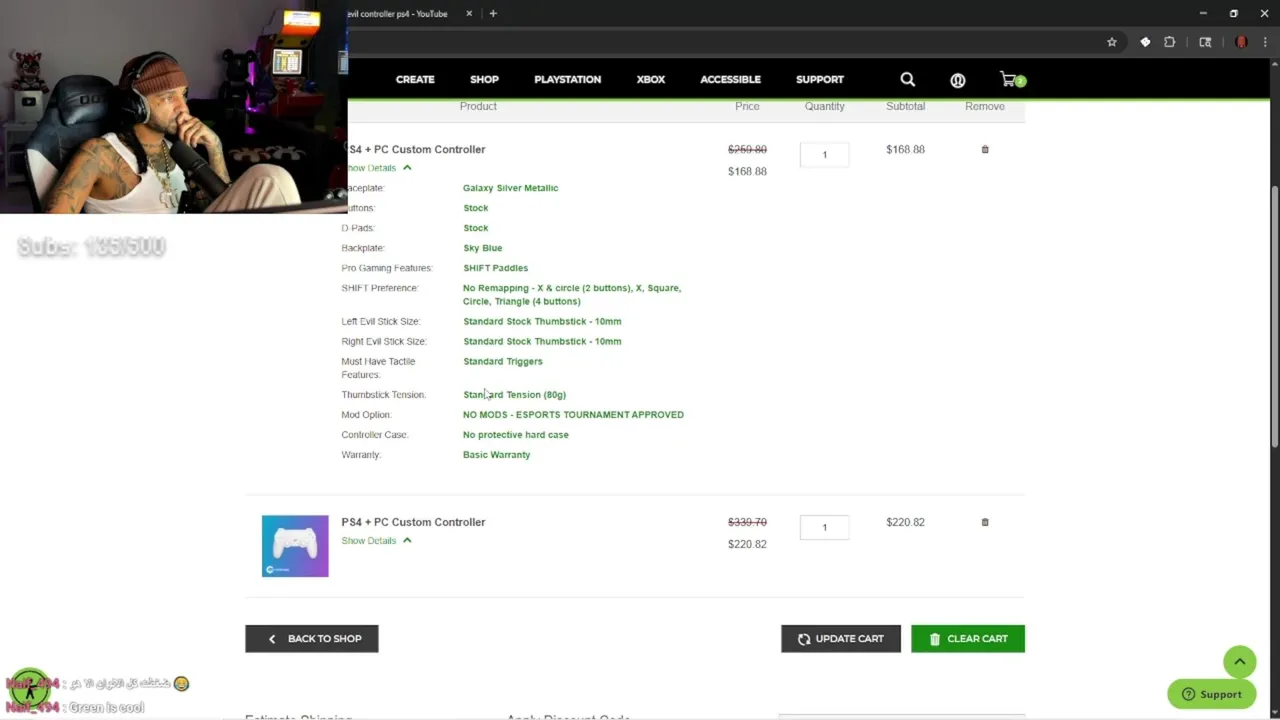Click the Left Evil Stick Size thumbstick value
The height and width of the screenshot is (720, 1280).
[x=542, y=321]
